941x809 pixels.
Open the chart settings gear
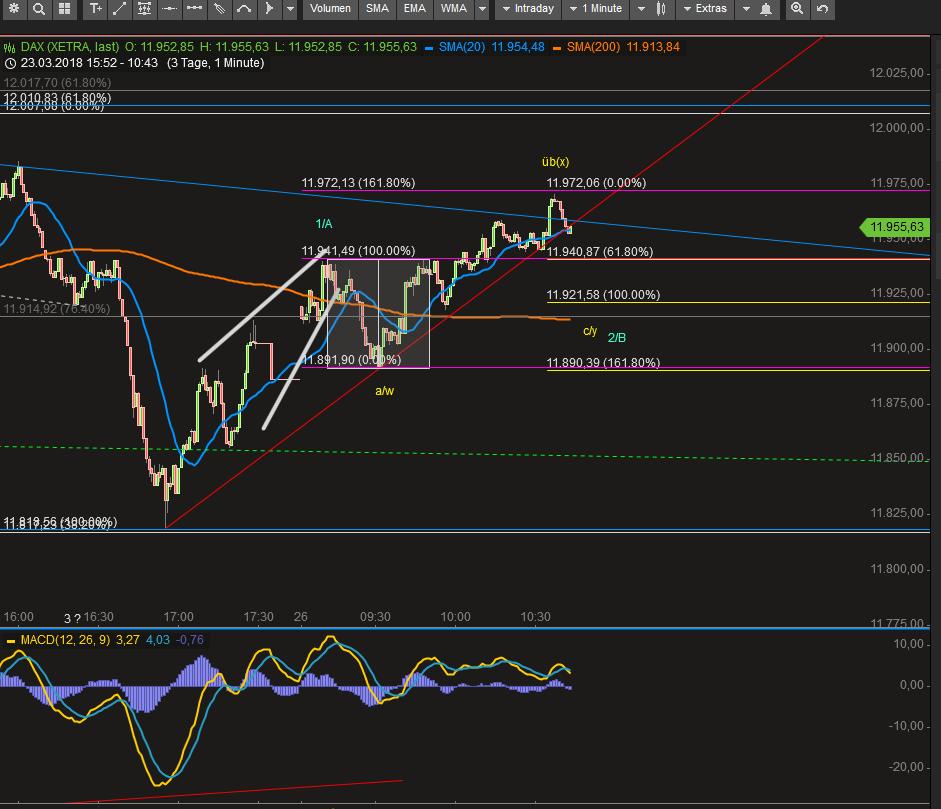coord(14,8)
